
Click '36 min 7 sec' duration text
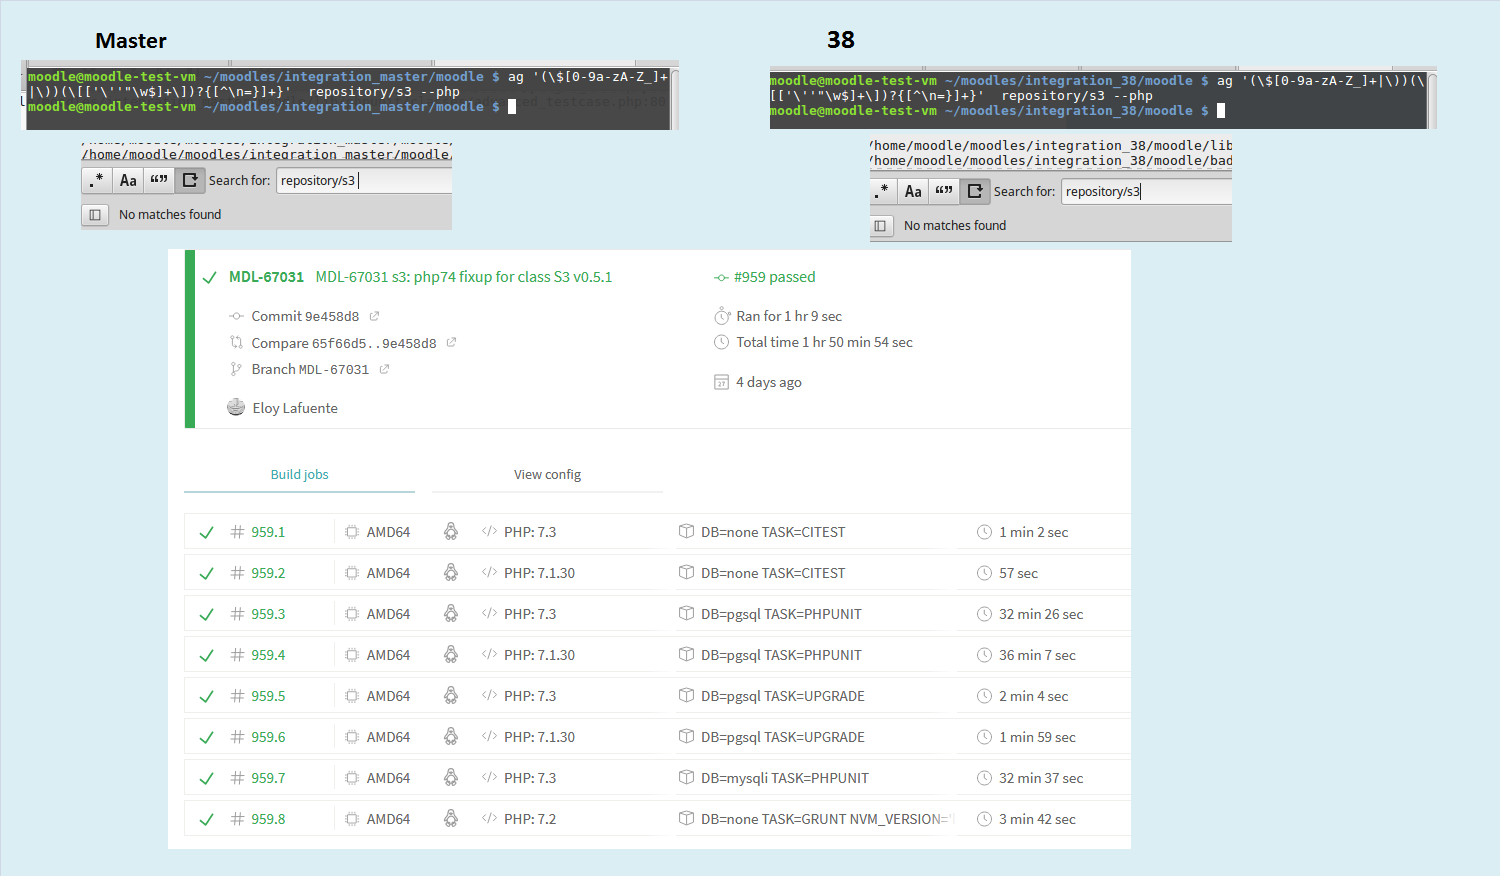click(x=1037, y=655)
